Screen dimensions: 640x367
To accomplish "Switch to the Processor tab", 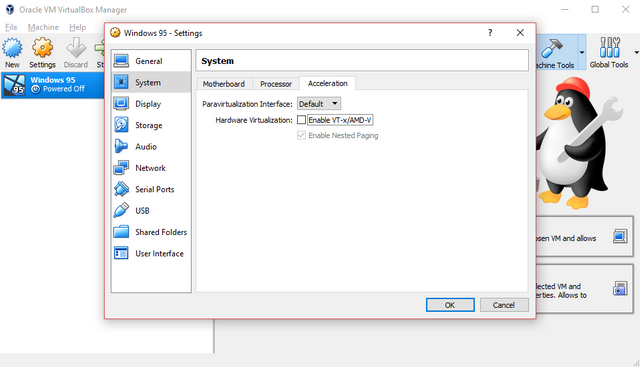I will tap(276, 84).
